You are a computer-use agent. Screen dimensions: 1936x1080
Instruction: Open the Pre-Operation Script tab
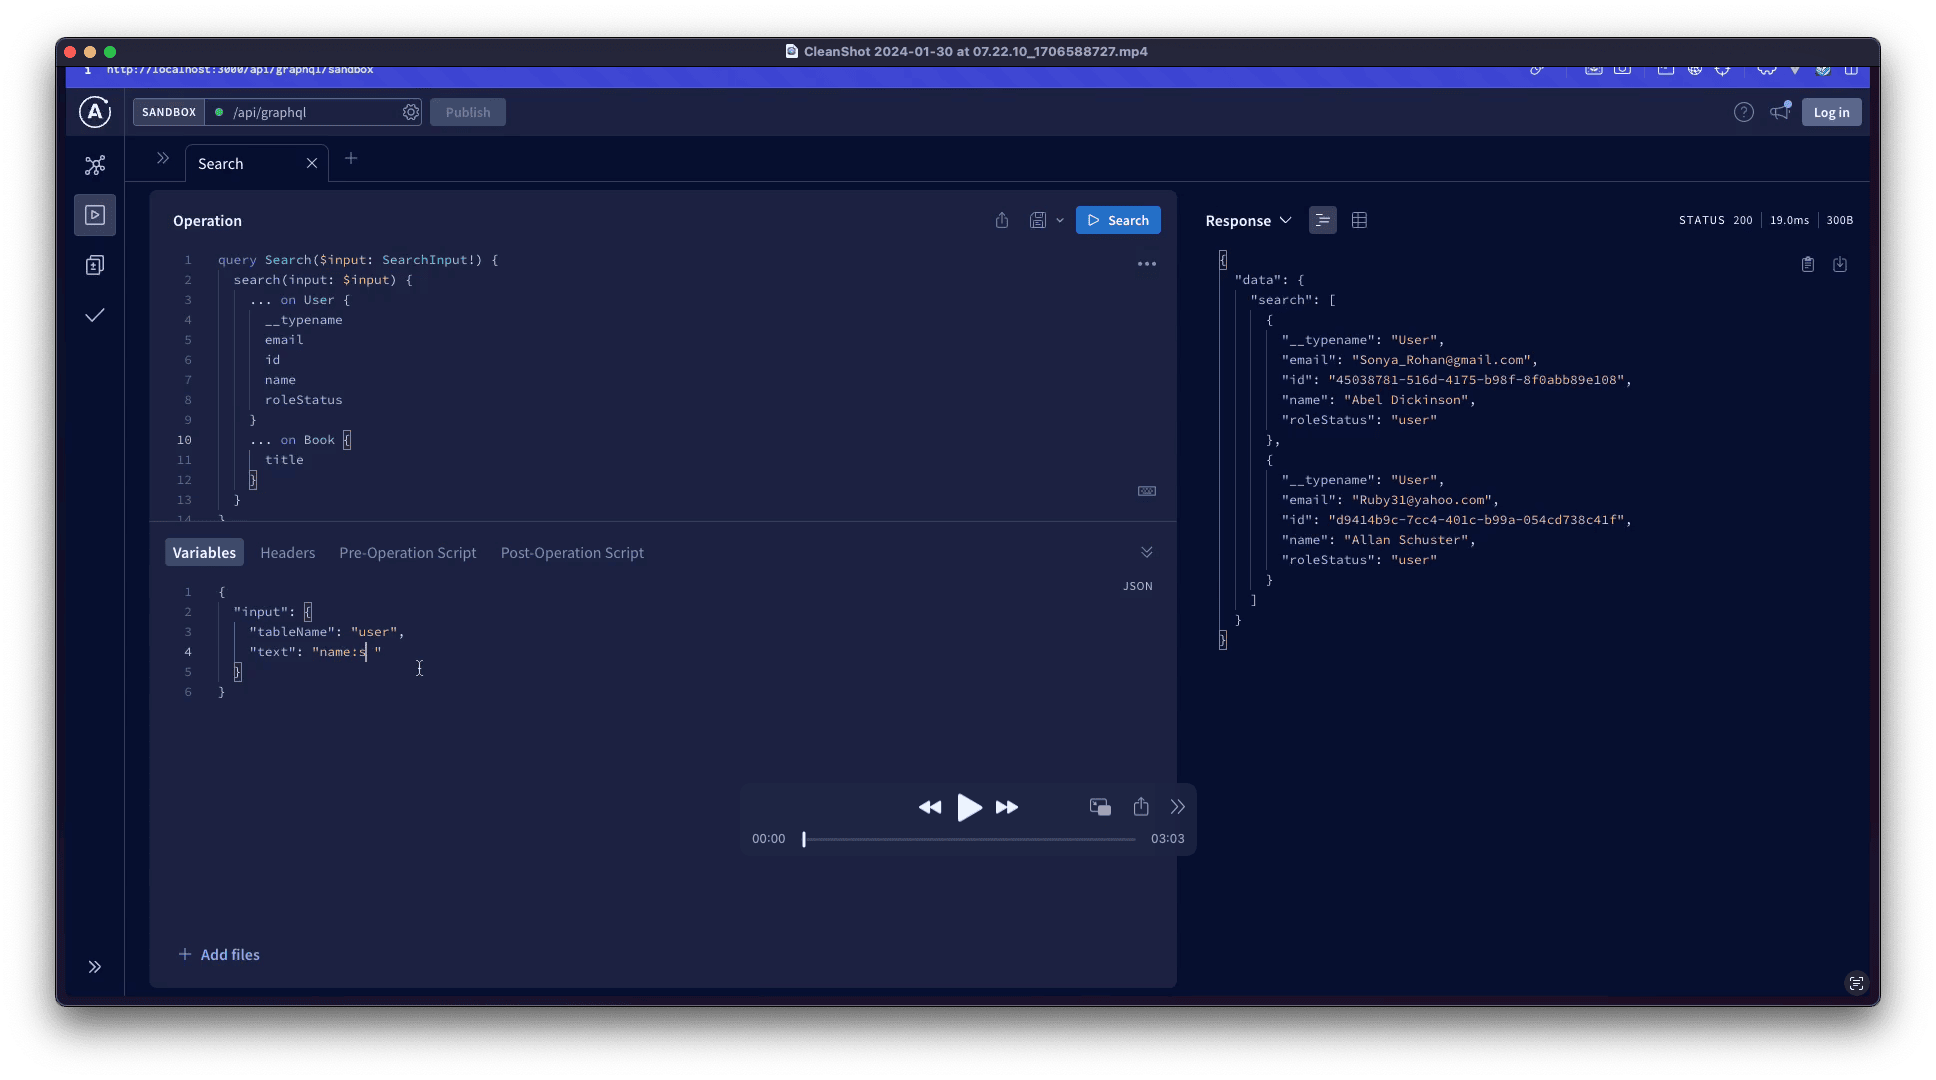pos(407,552)
